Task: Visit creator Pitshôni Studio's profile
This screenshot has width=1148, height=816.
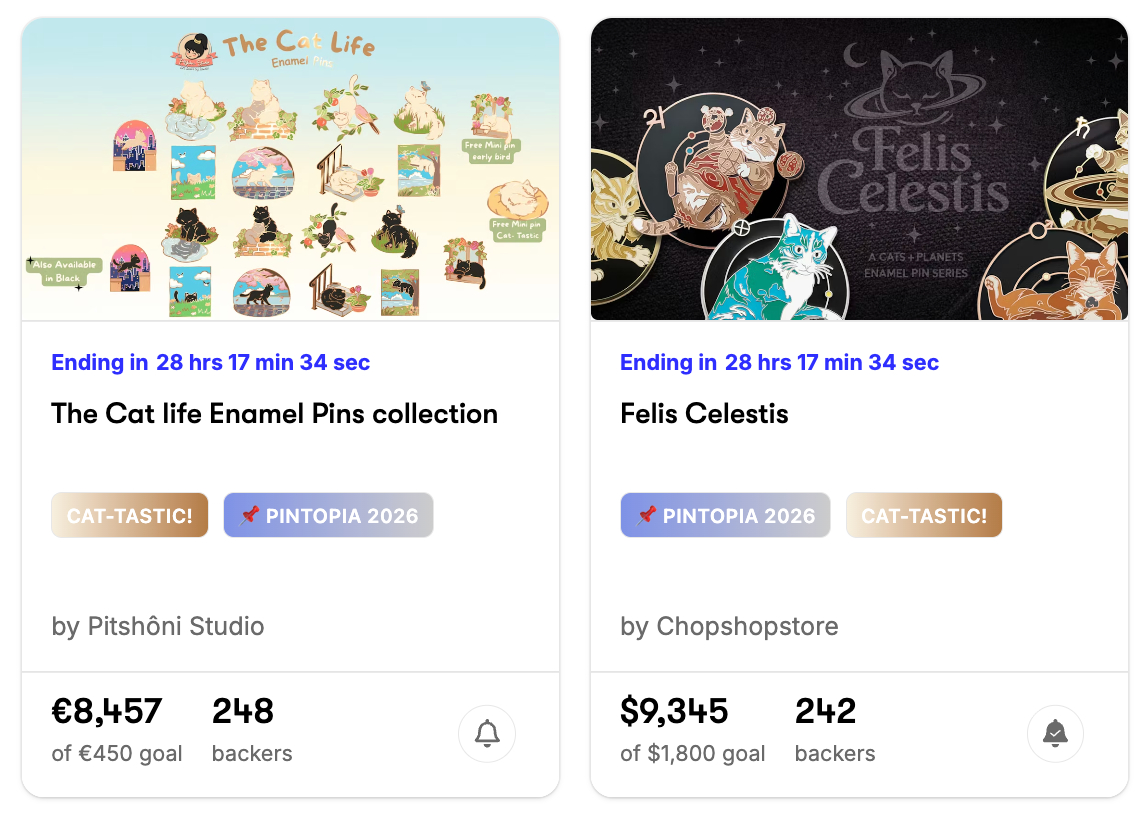Action: [158, 627]
